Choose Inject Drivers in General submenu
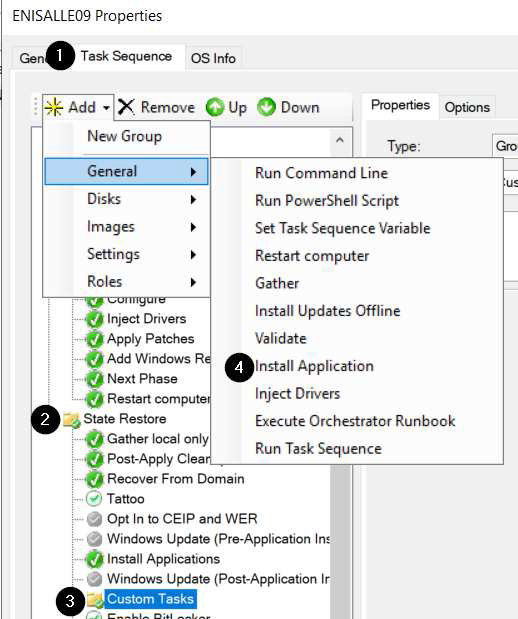Image resolution: width=518 pixels, height=619 pixels. [357, 394]
